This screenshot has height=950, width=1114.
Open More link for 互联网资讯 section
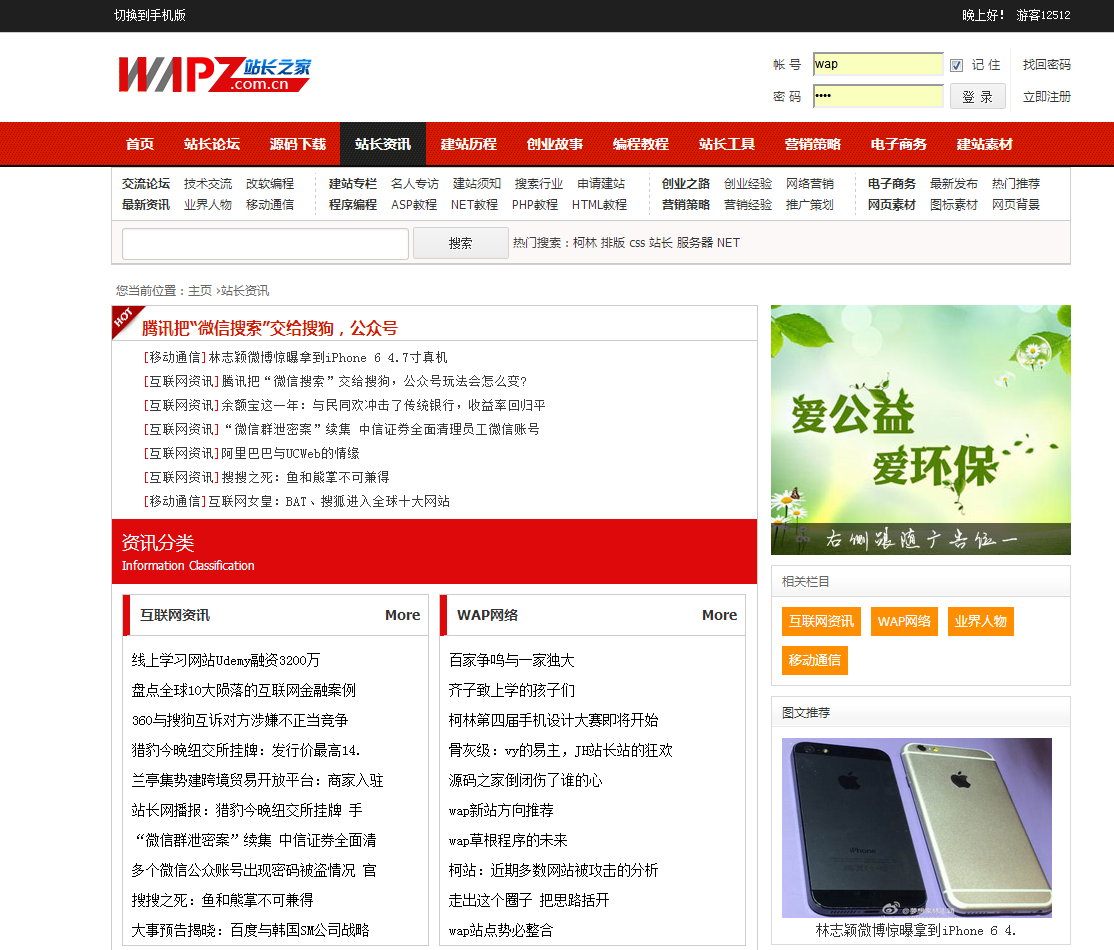[x=402, y=615]
